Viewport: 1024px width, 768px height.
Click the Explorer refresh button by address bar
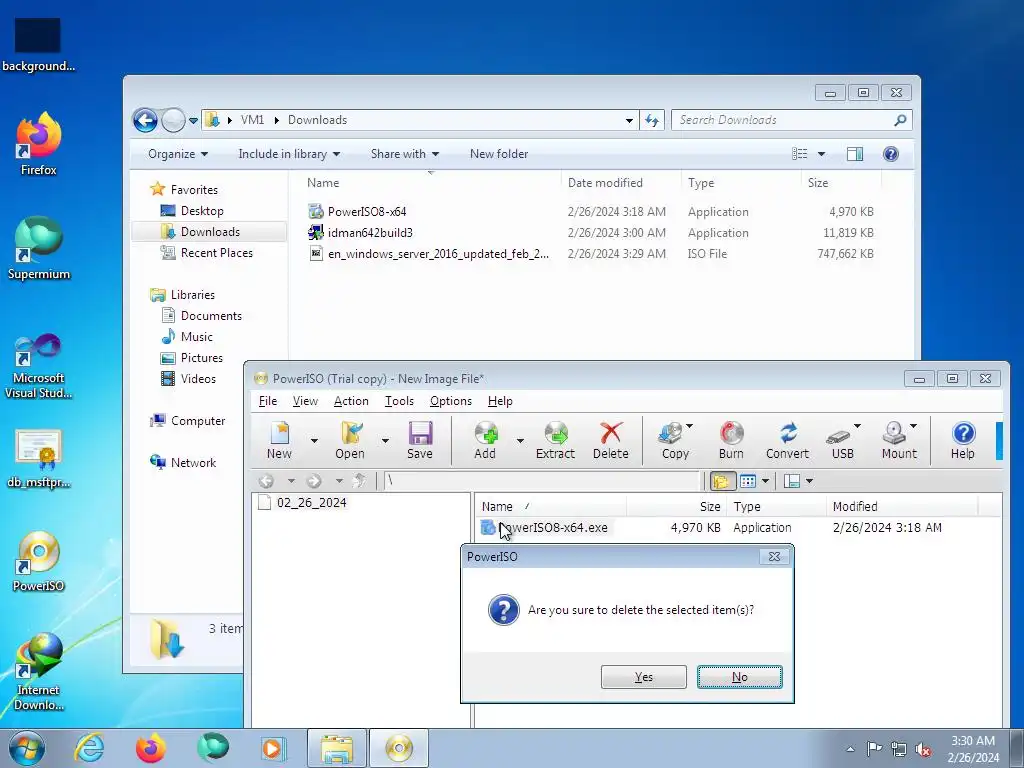[652, 120]
